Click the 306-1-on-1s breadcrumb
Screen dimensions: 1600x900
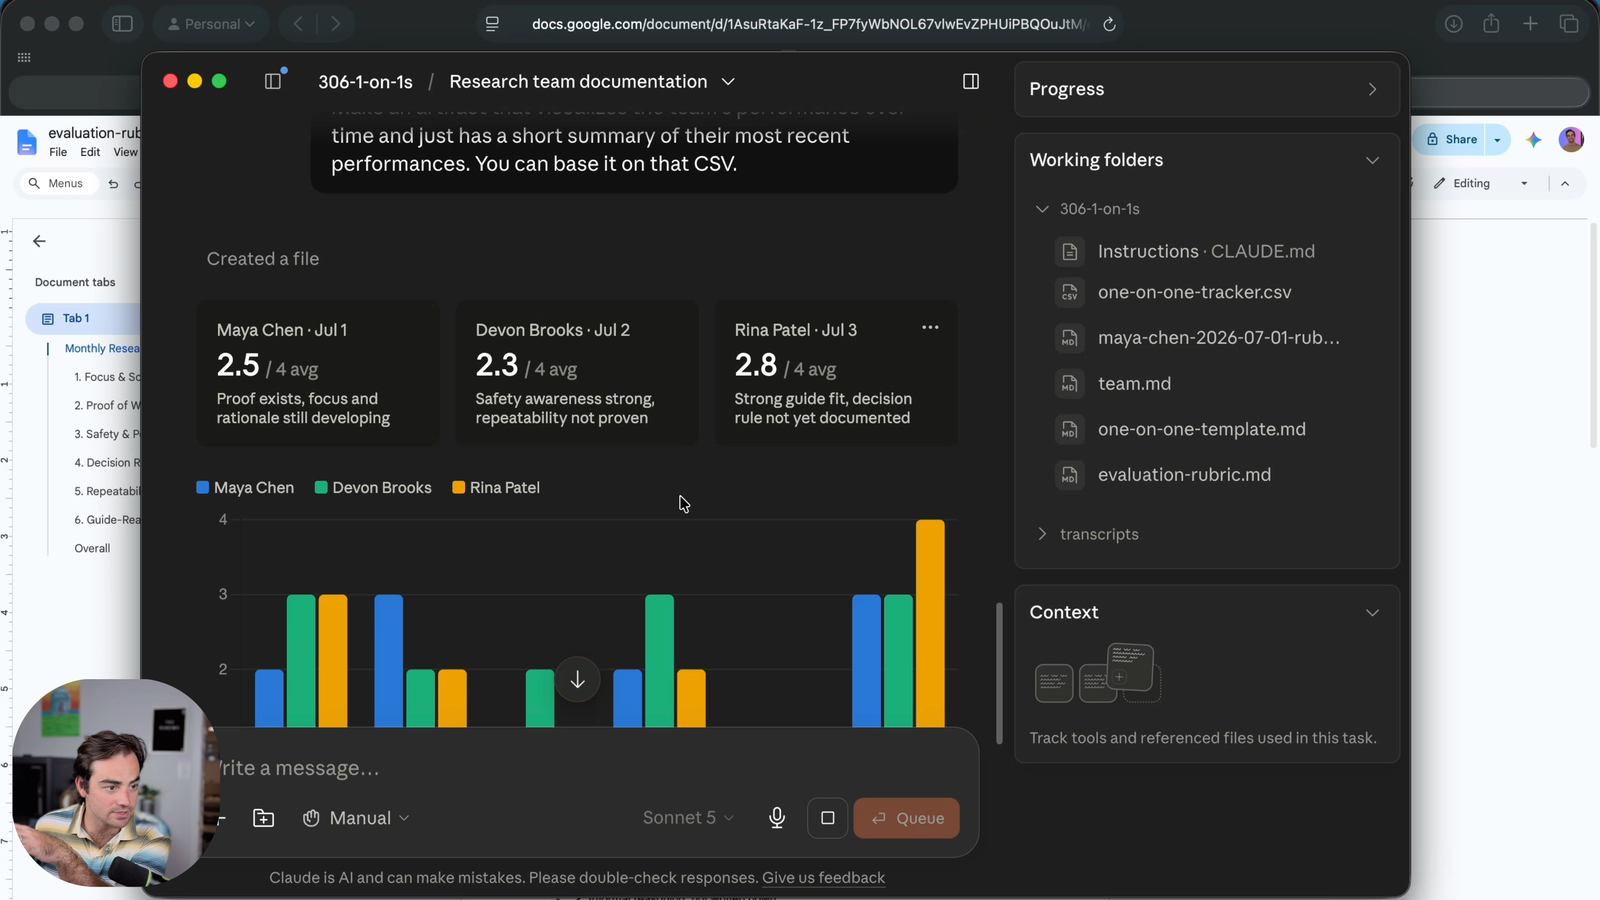(365, 82)
